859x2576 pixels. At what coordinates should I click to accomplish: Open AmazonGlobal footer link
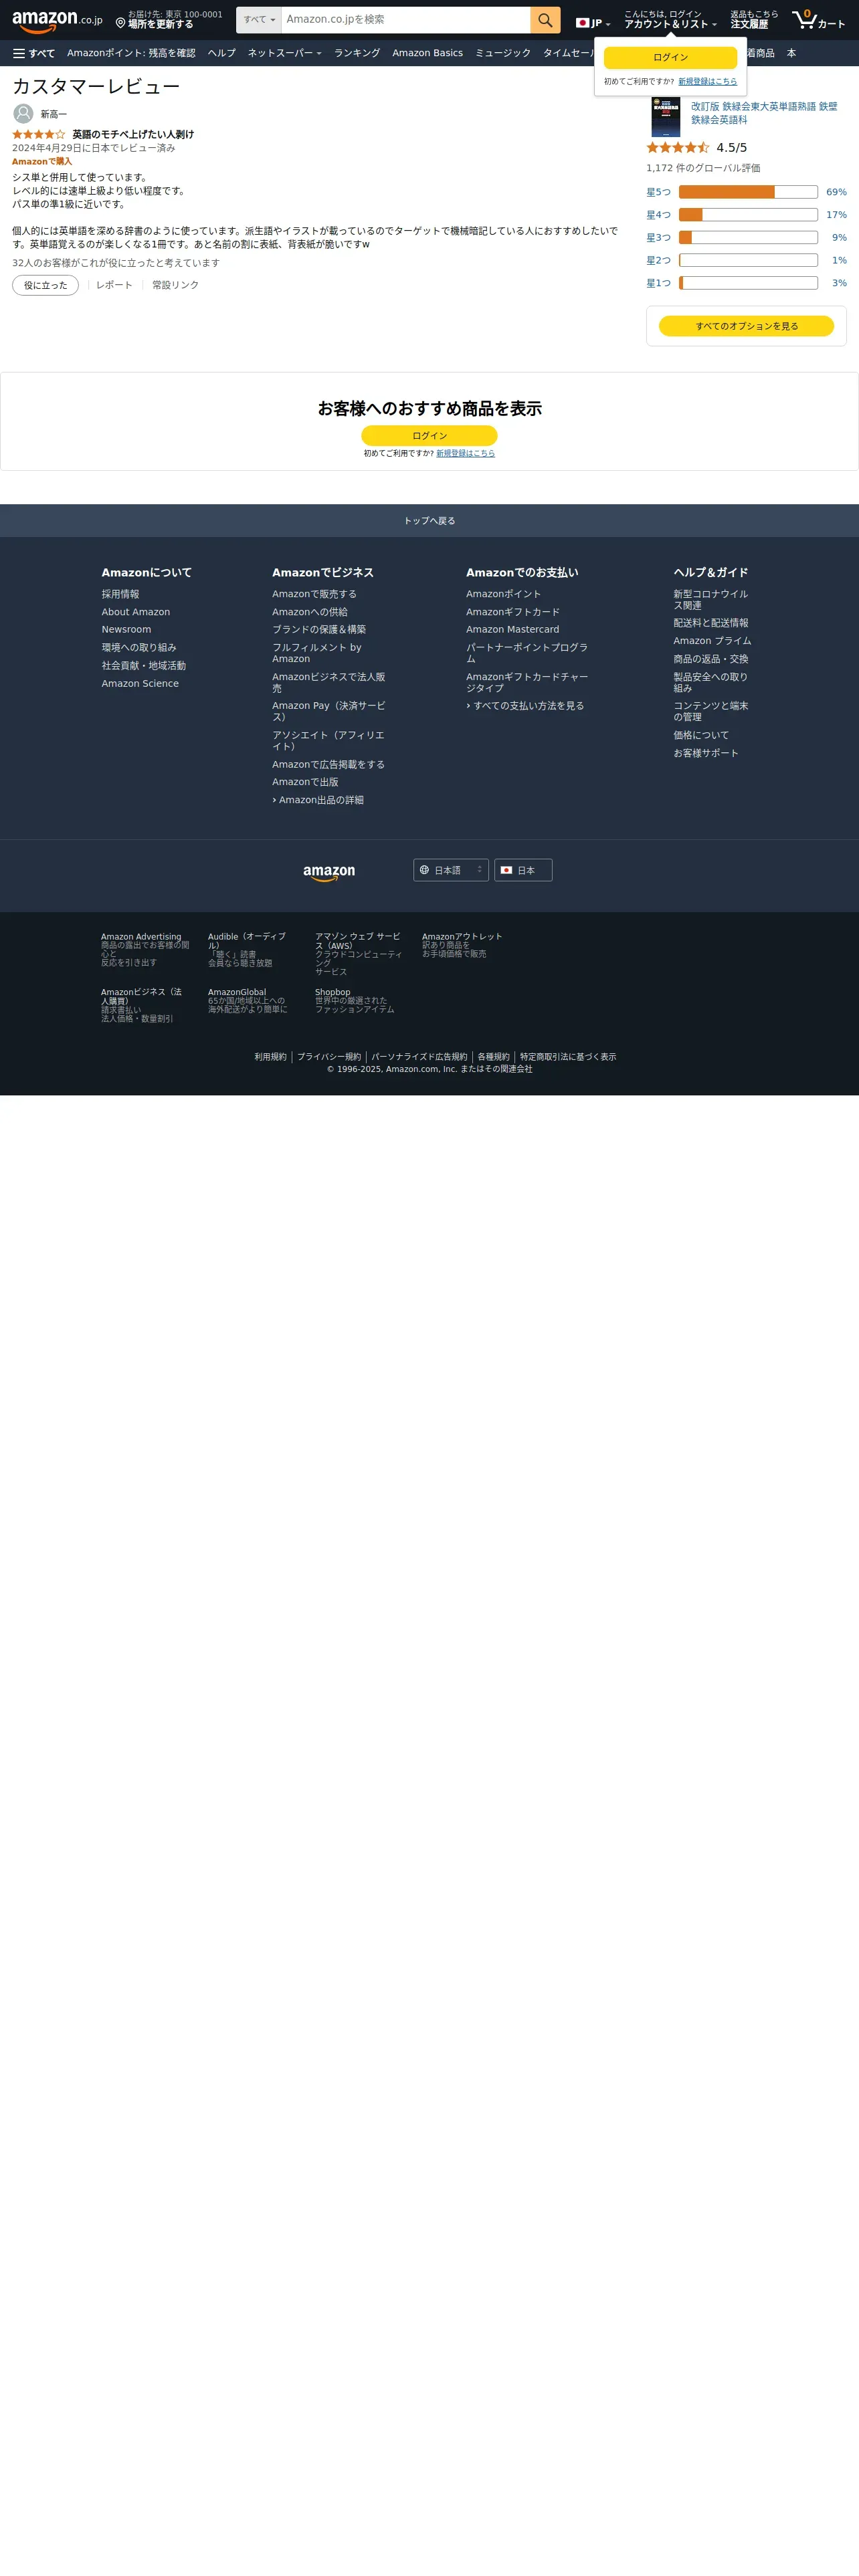[x=237, y=992]
